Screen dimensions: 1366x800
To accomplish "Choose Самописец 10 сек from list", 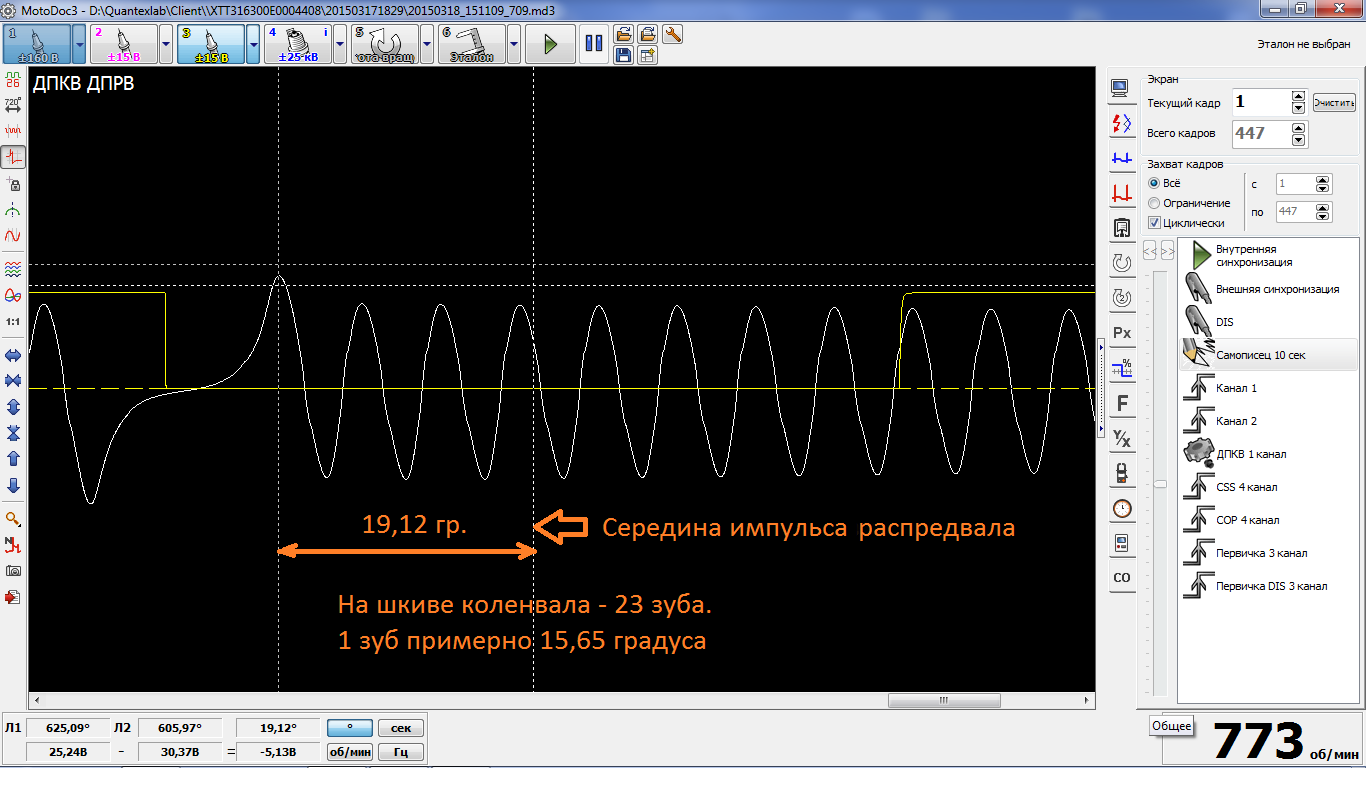I will coord(1267,355).
